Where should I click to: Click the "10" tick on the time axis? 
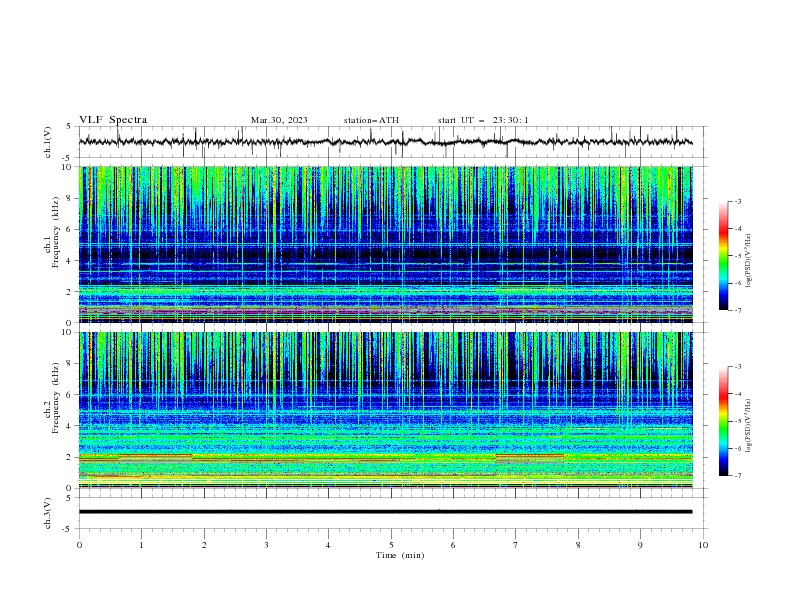pos(703,545)
